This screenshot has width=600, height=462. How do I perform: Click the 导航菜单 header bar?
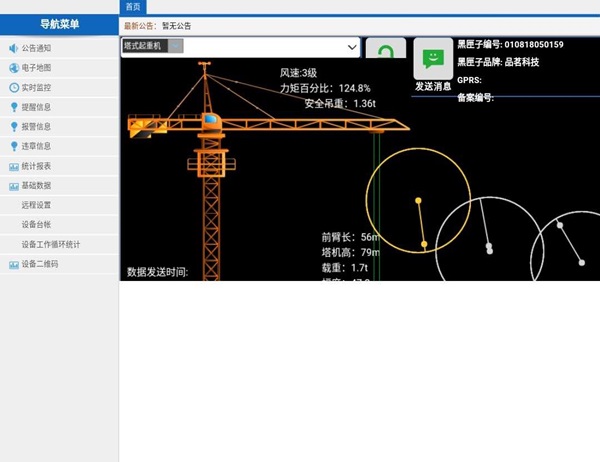click(x=59, y=25)
